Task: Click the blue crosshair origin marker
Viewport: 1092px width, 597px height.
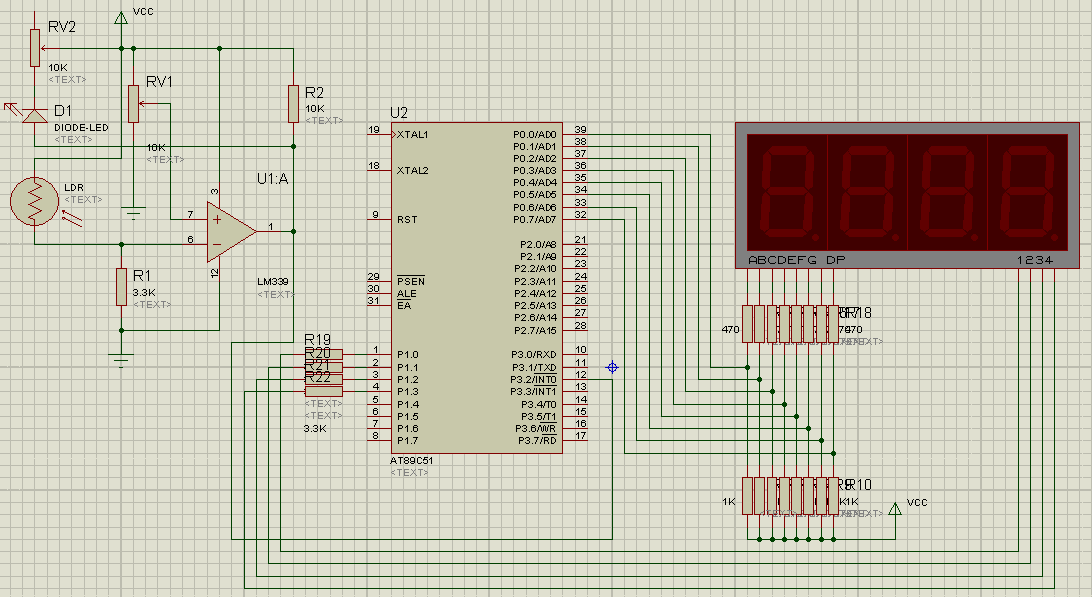Action: [612, 367]
